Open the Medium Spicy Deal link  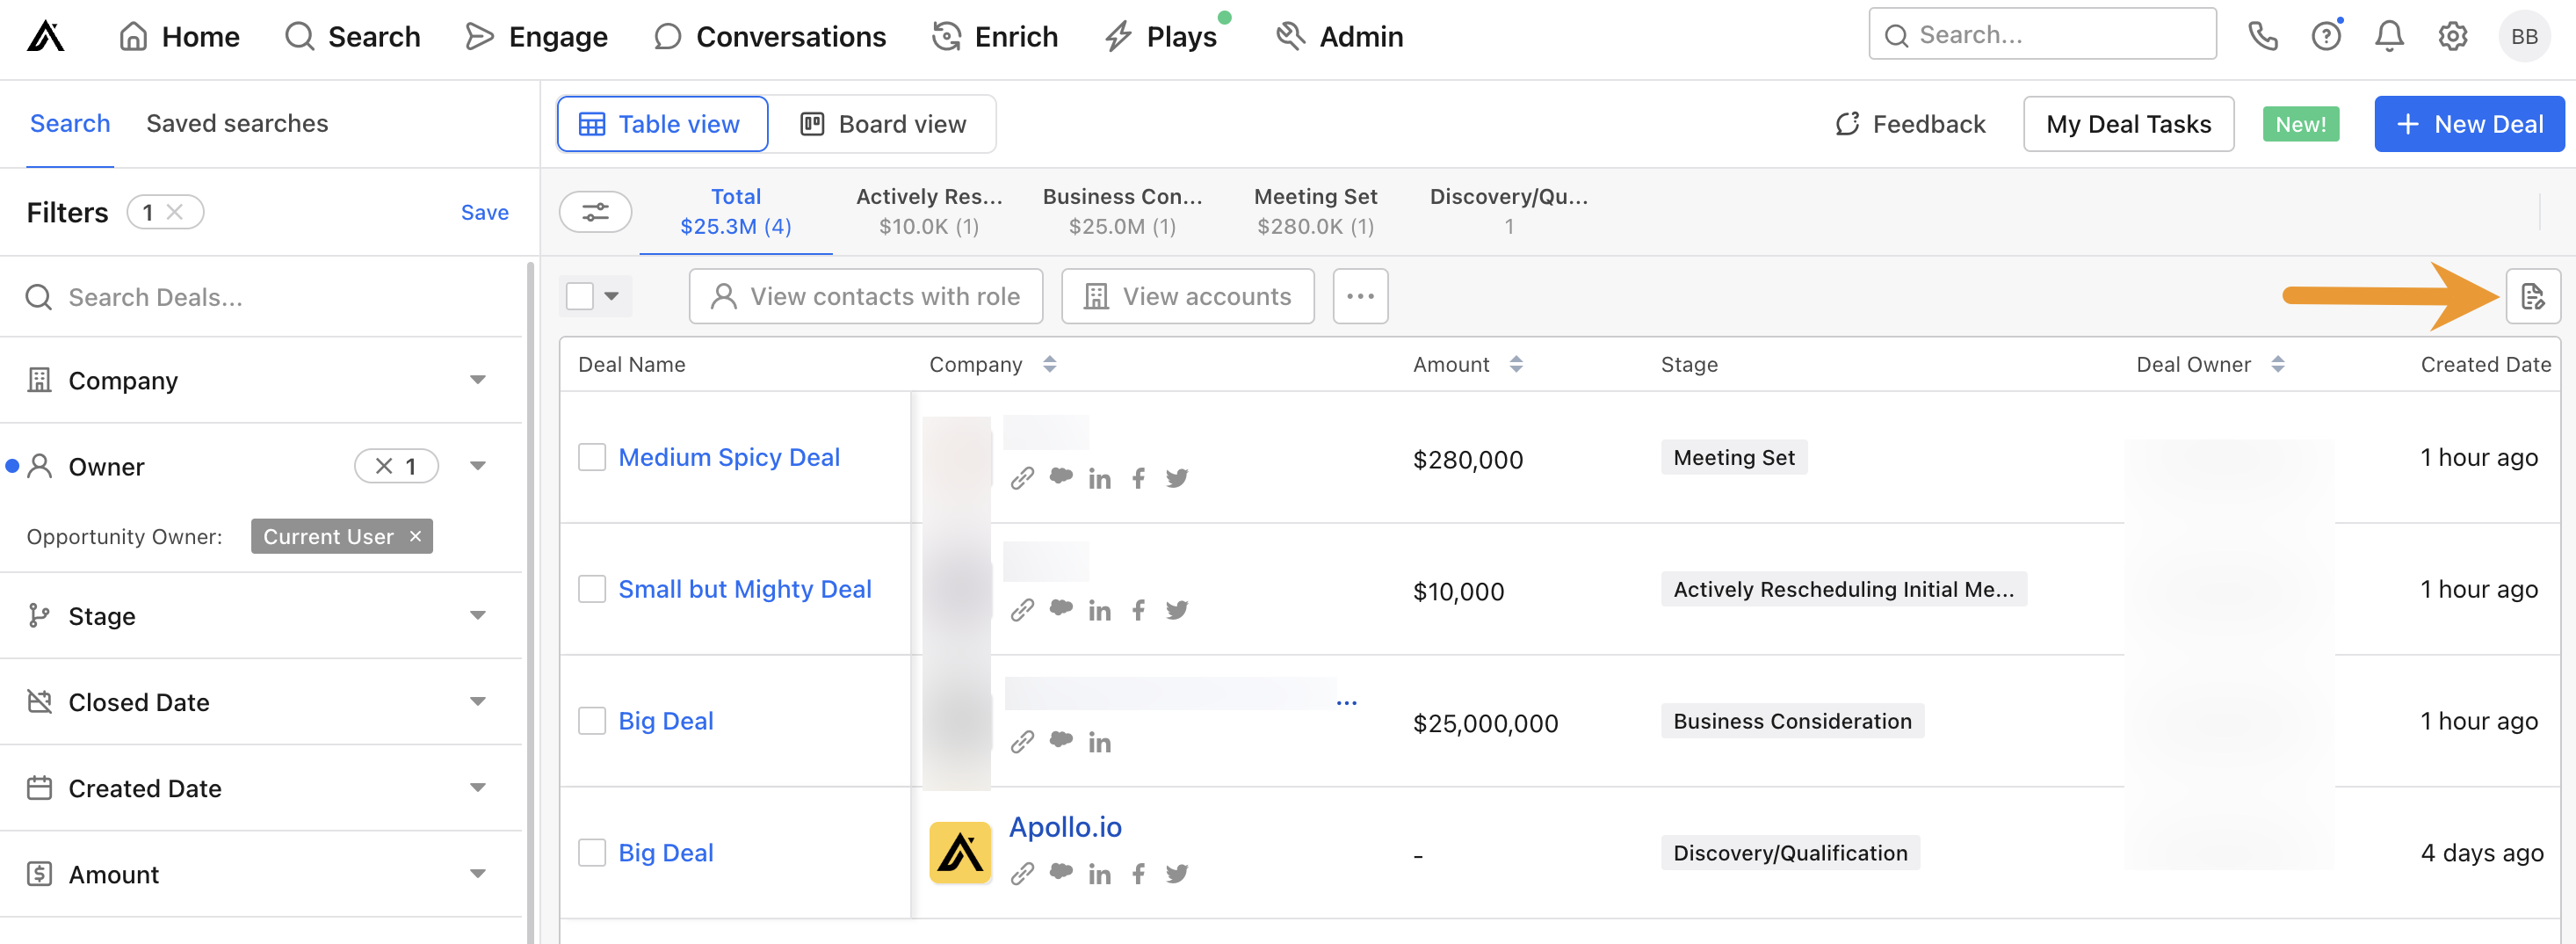coord(729,457)
